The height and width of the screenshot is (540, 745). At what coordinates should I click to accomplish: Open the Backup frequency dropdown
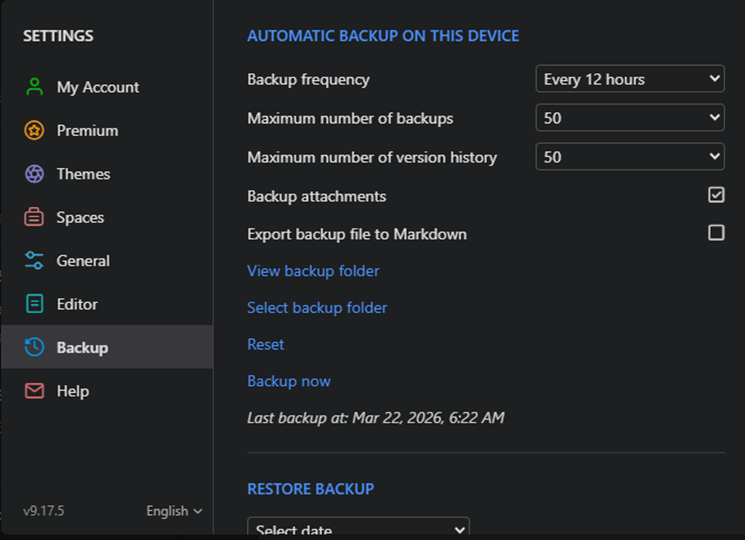pos(629,79)
